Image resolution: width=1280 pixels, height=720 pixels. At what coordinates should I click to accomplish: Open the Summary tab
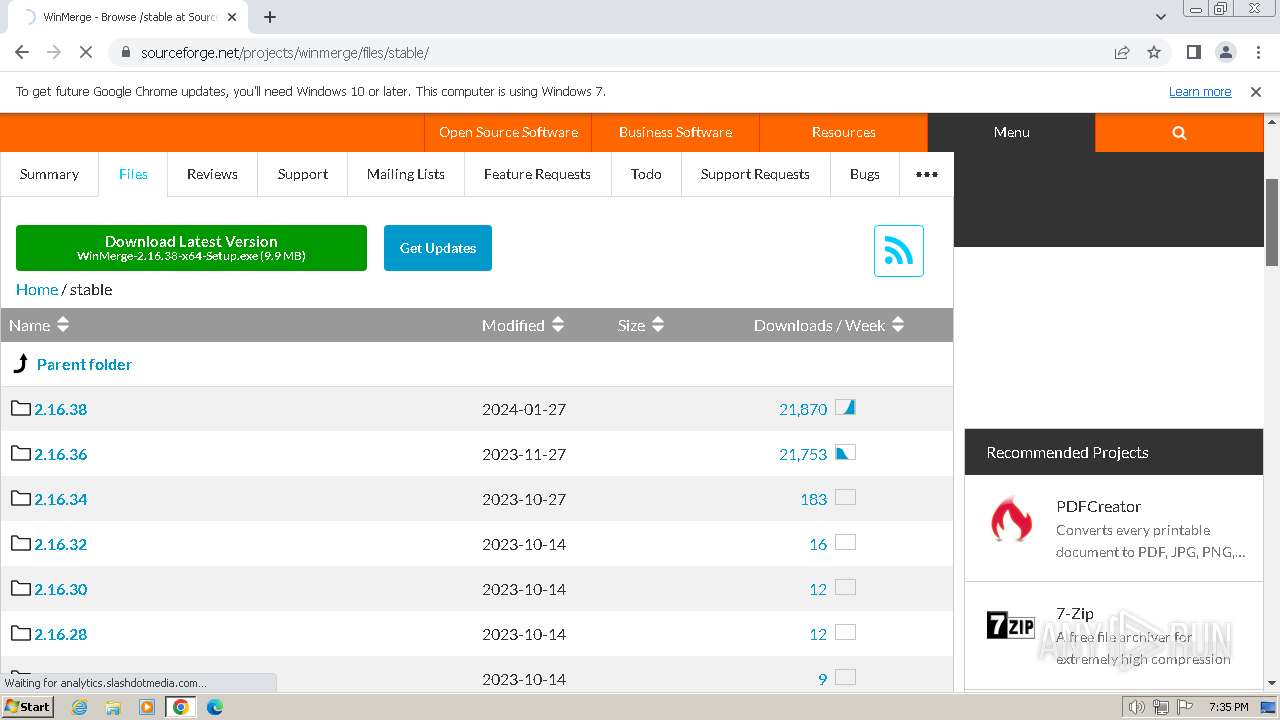[49, 174]
